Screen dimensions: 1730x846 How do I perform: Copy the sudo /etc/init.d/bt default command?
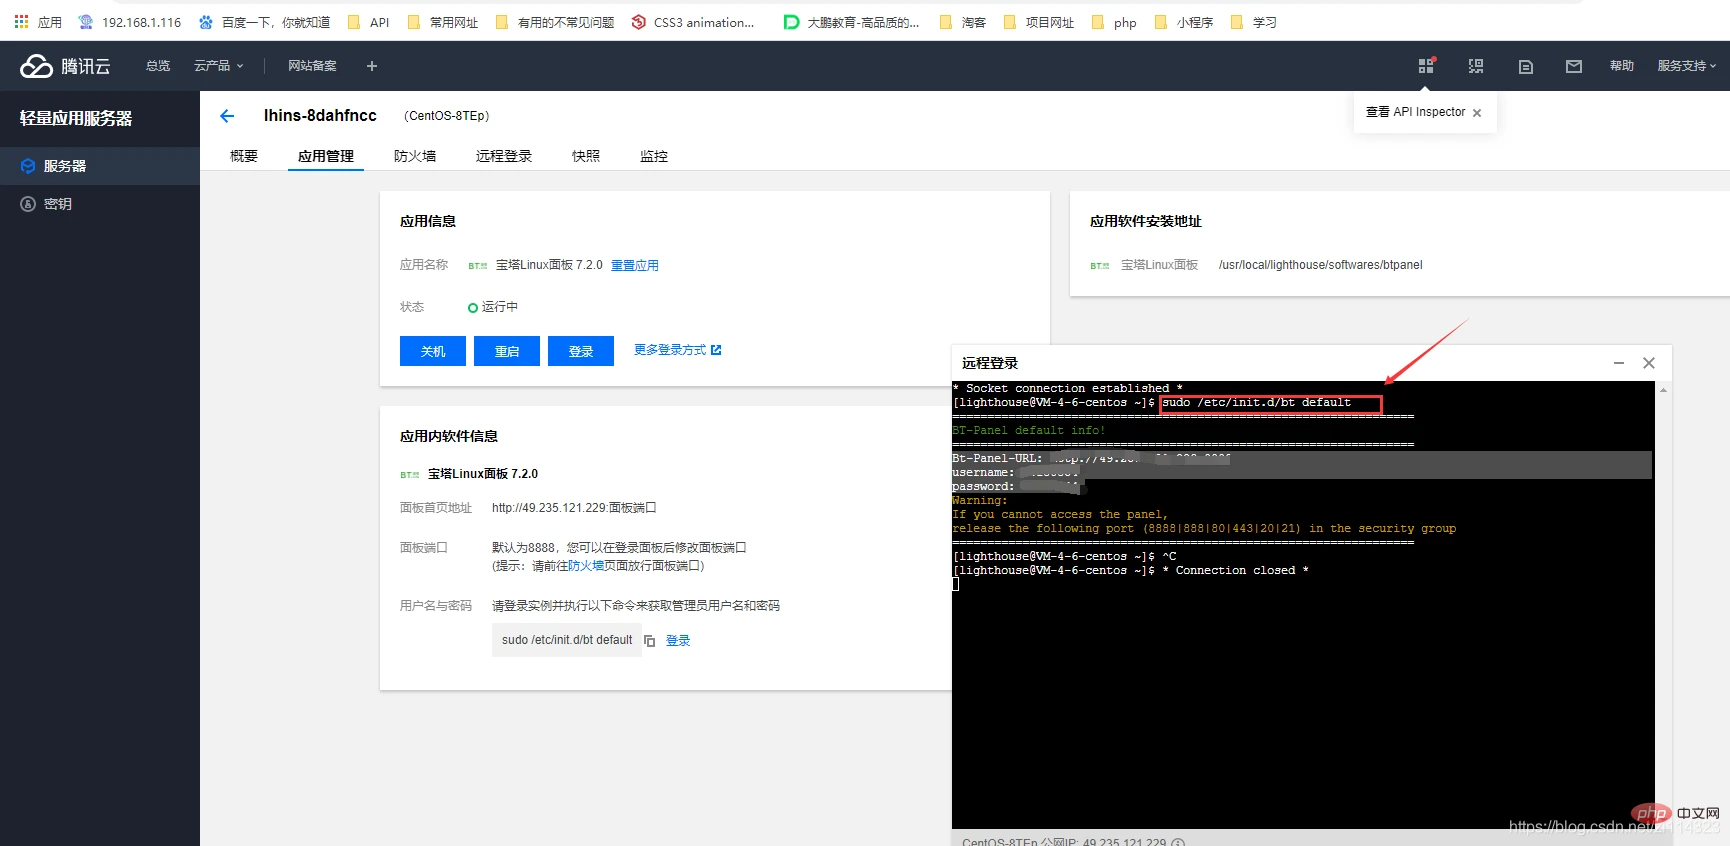point(650,641)
